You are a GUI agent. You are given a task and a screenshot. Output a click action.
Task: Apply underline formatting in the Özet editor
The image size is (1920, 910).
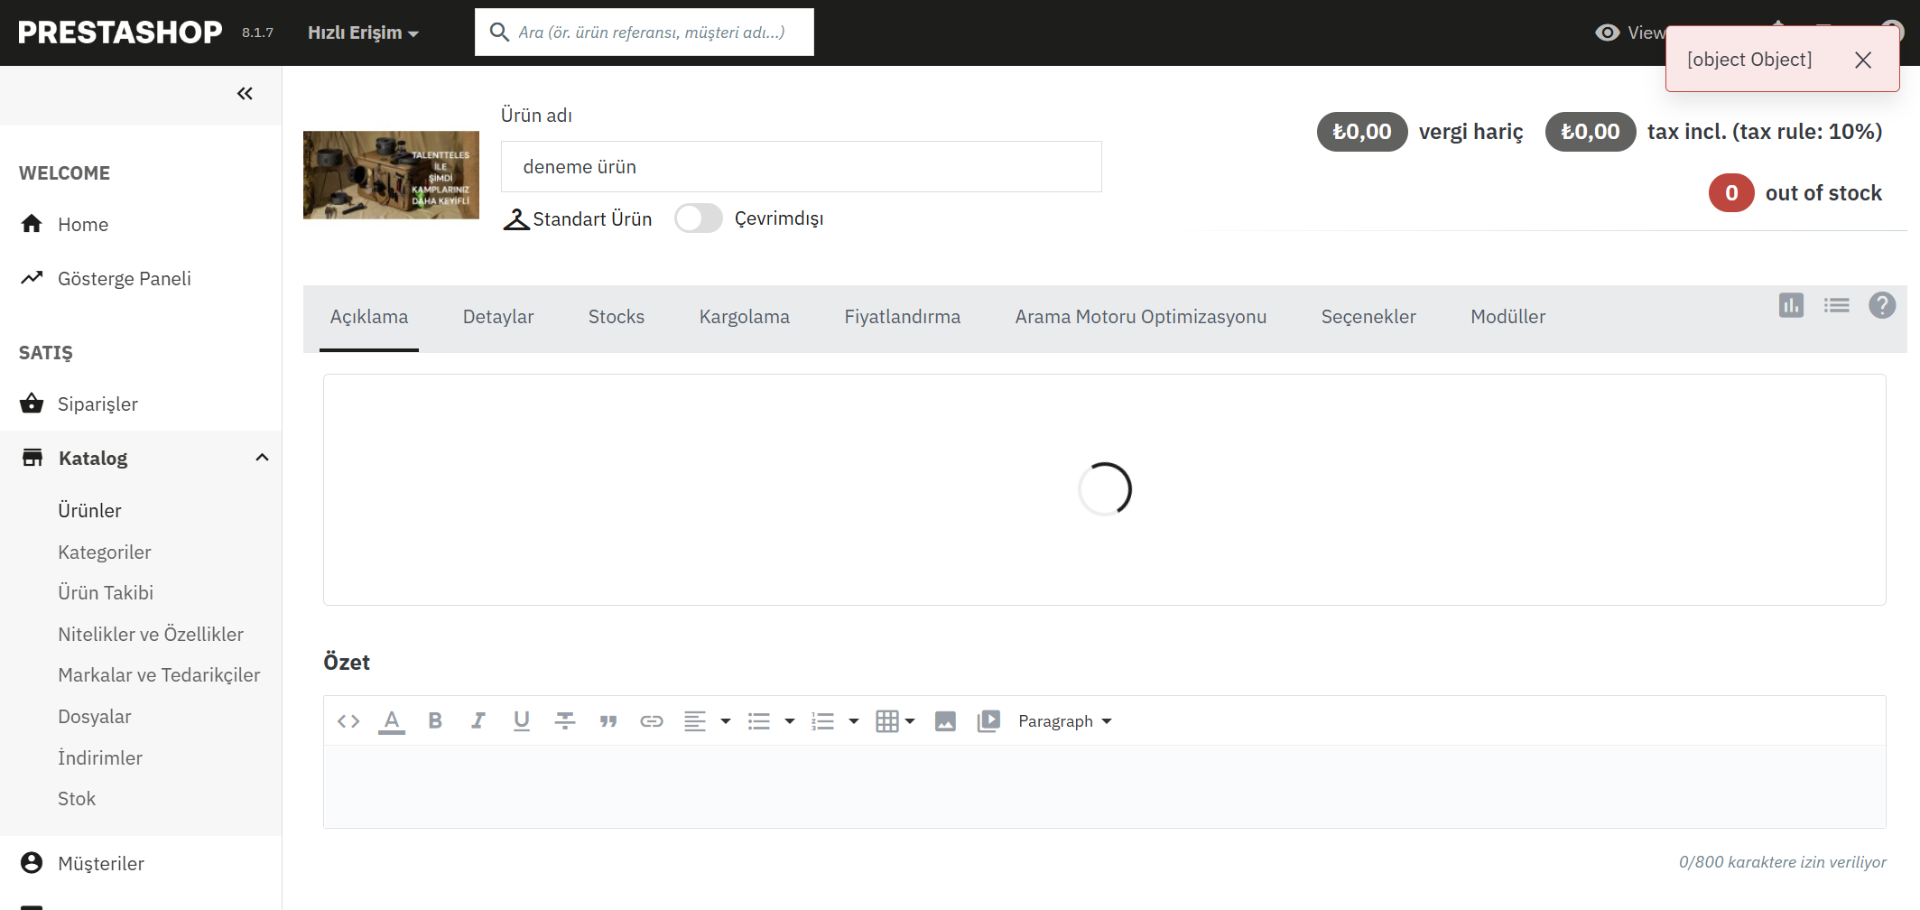[x=521, y=721]
